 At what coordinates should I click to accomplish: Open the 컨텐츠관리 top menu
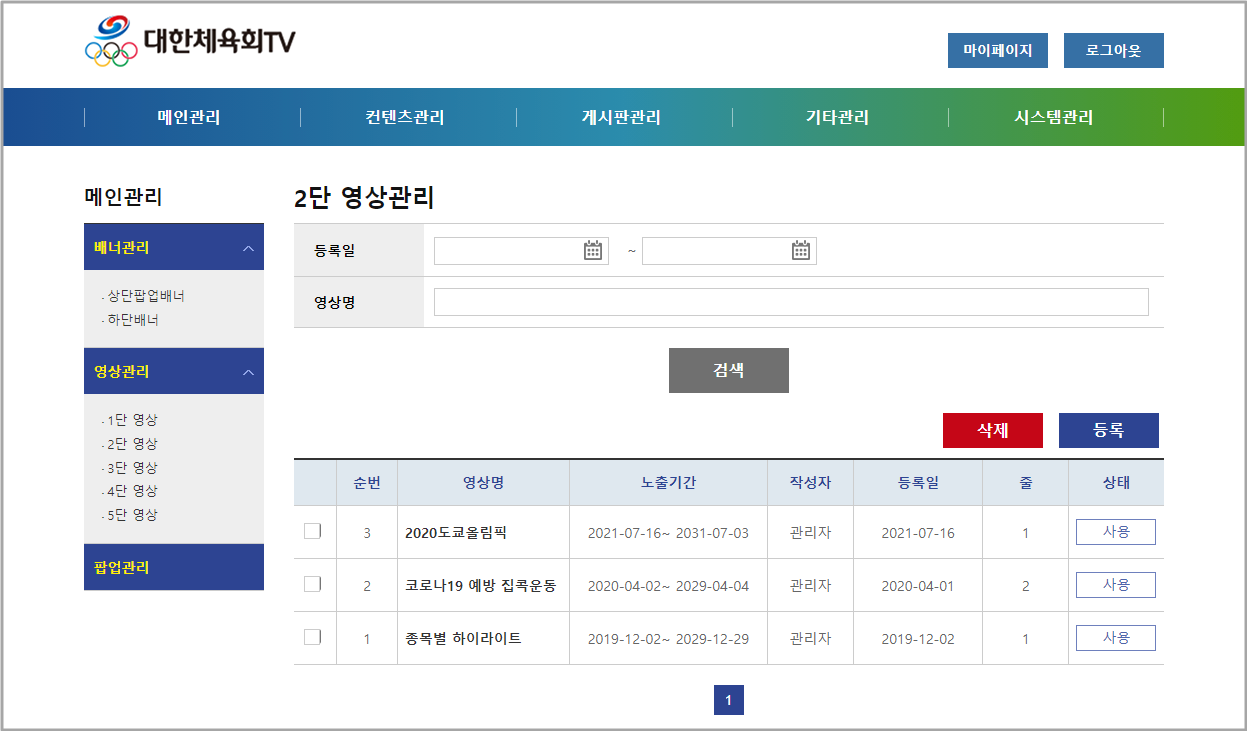(x=405, y=117)
